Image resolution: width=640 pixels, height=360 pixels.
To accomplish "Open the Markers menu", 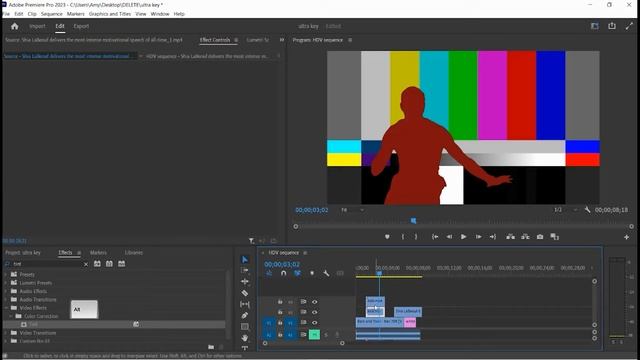I will coord(76,14).
